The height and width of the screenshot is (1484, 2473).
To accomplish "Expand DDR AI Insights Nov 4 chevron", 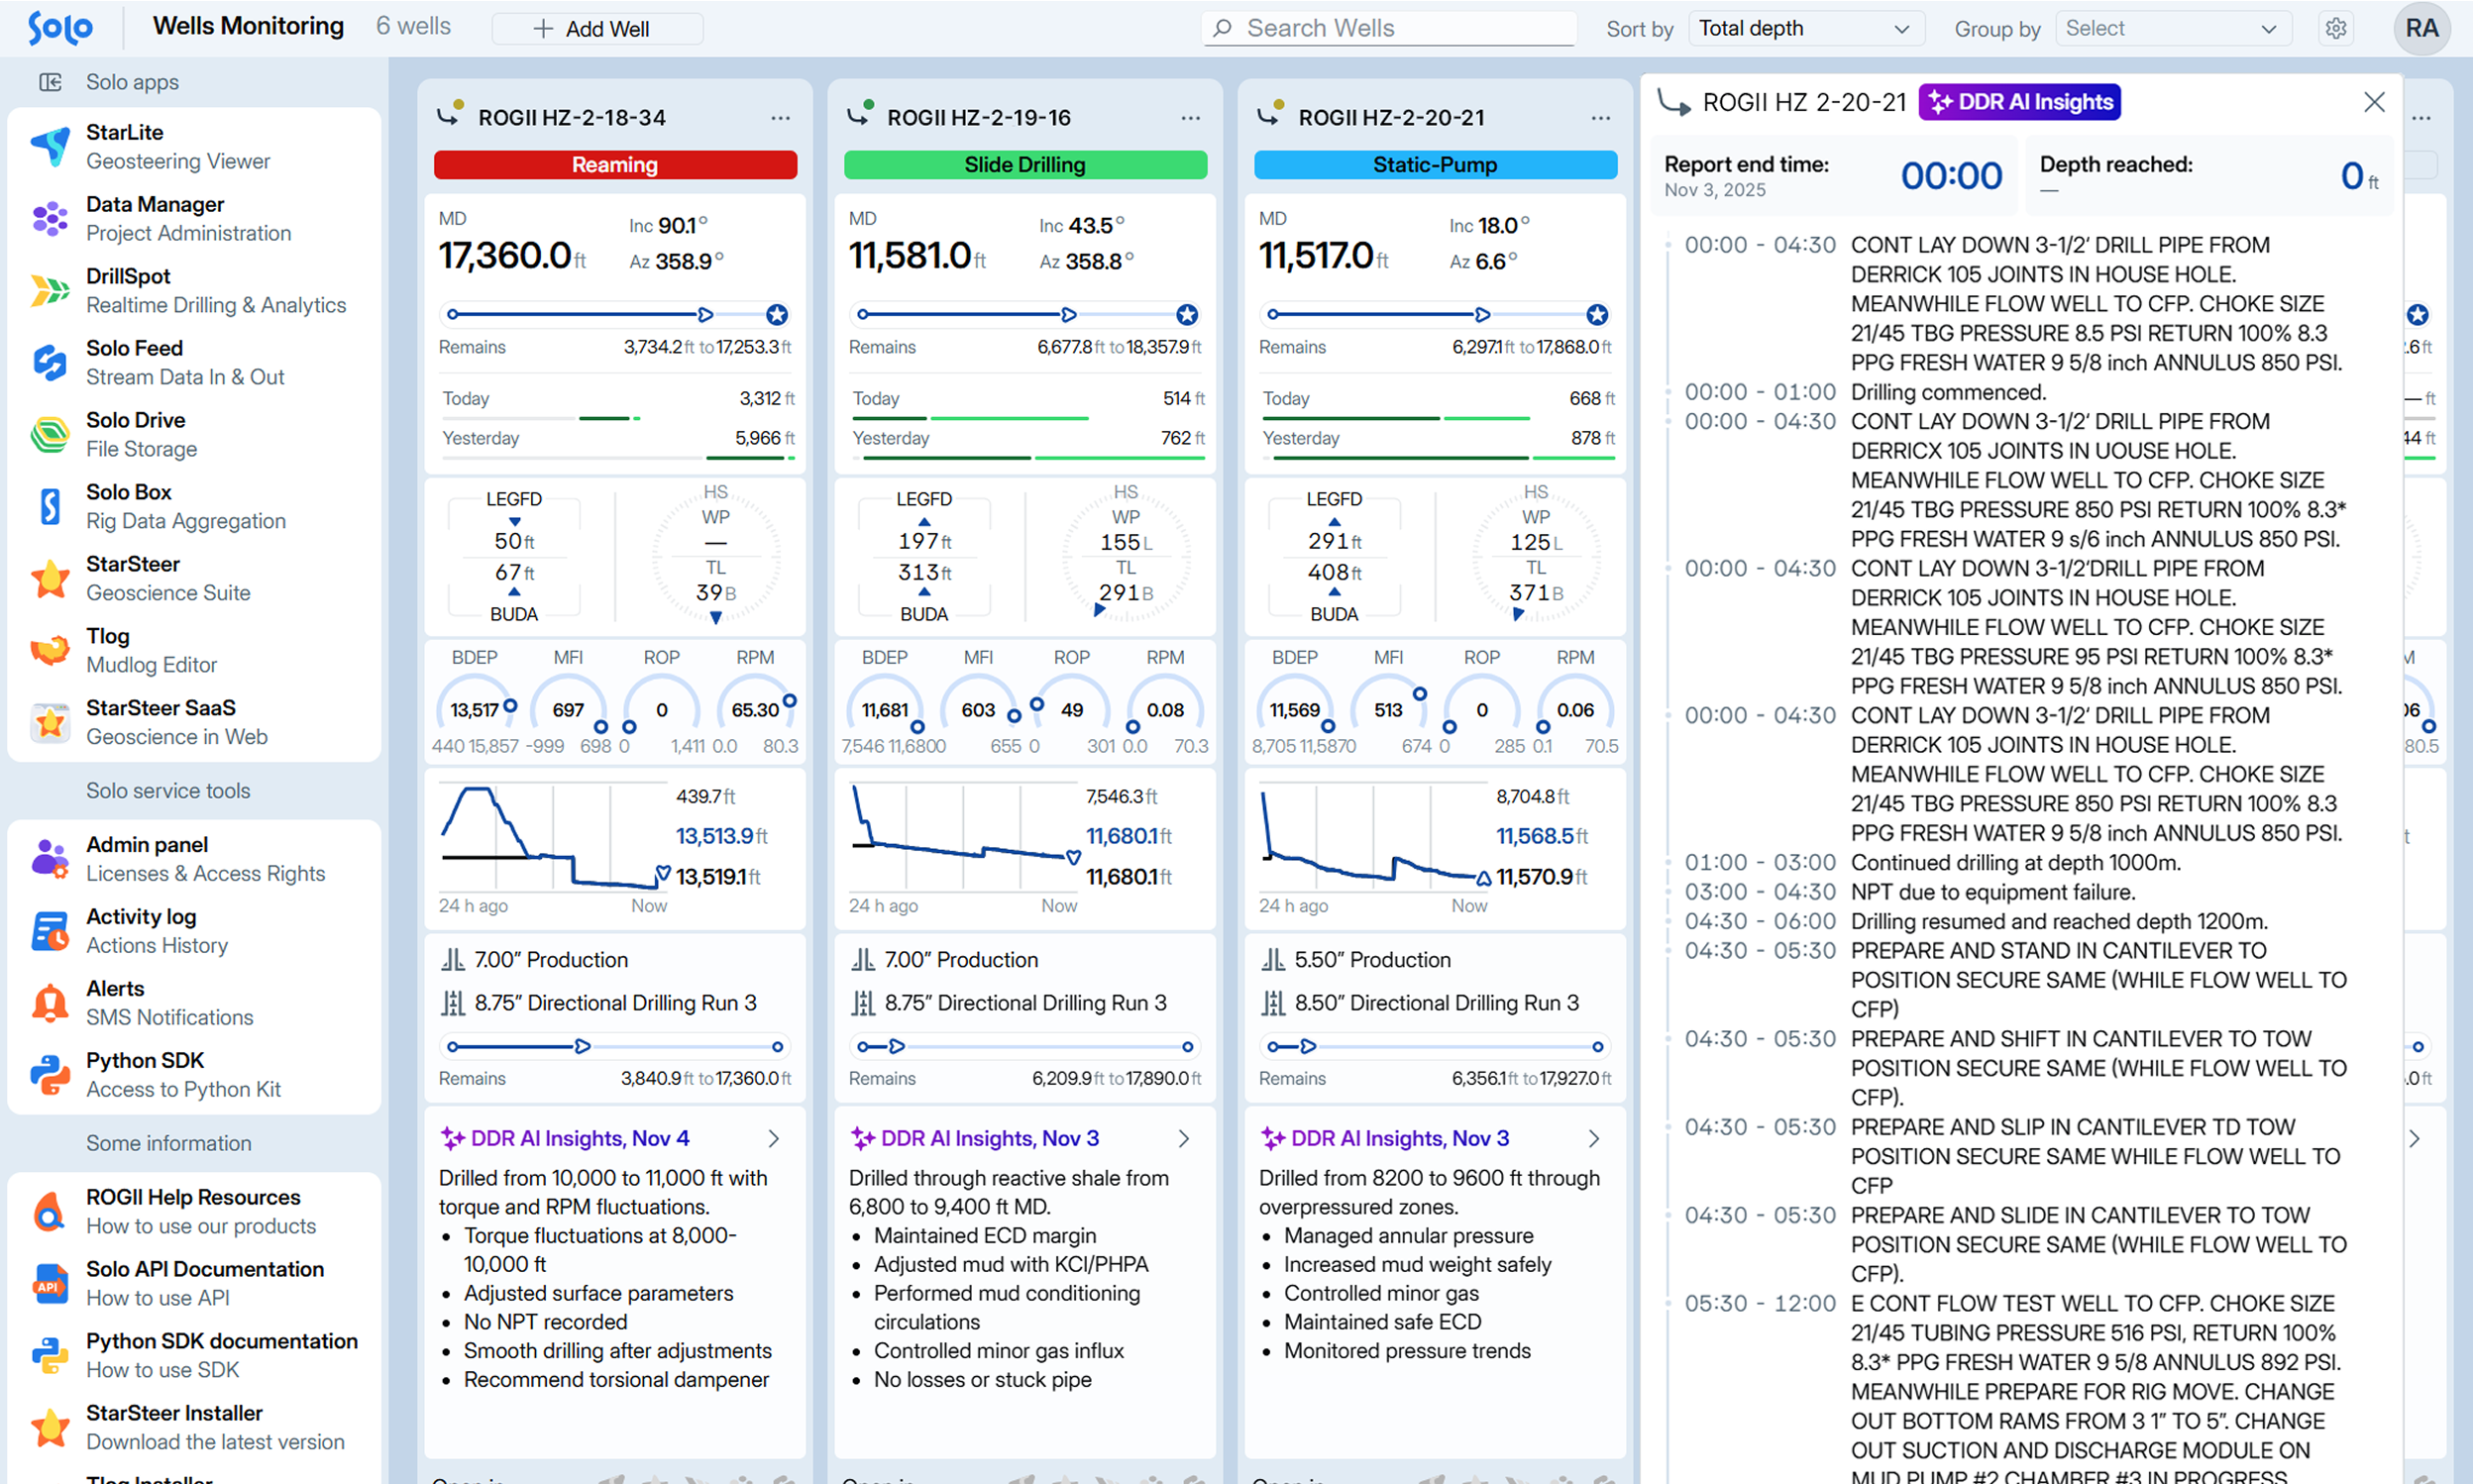I will coord(773,1138).
